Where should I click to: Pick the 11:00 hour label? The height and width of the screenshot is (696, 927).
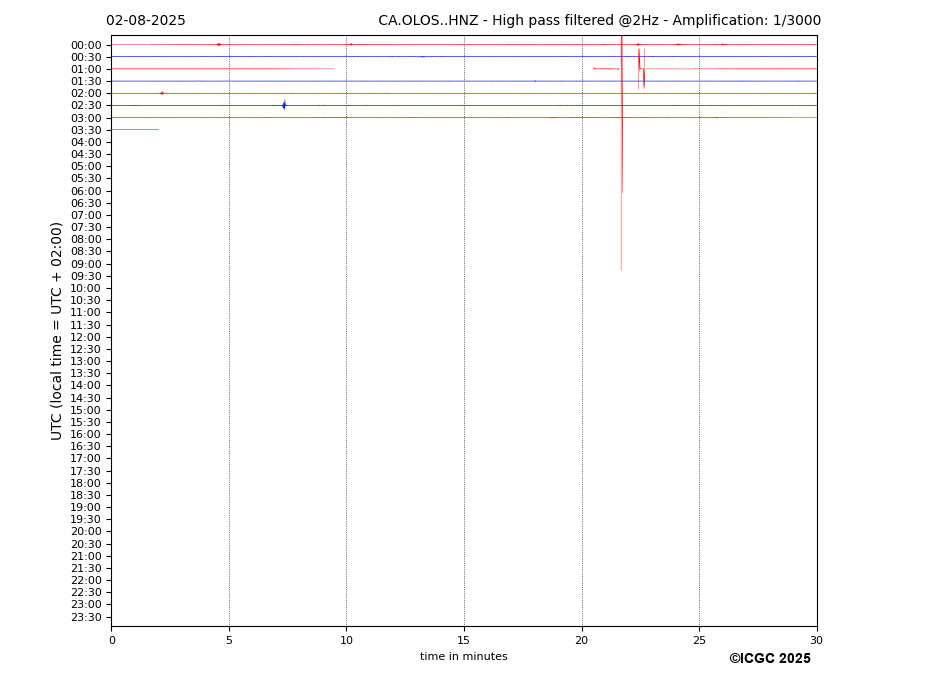pos(86,313)
